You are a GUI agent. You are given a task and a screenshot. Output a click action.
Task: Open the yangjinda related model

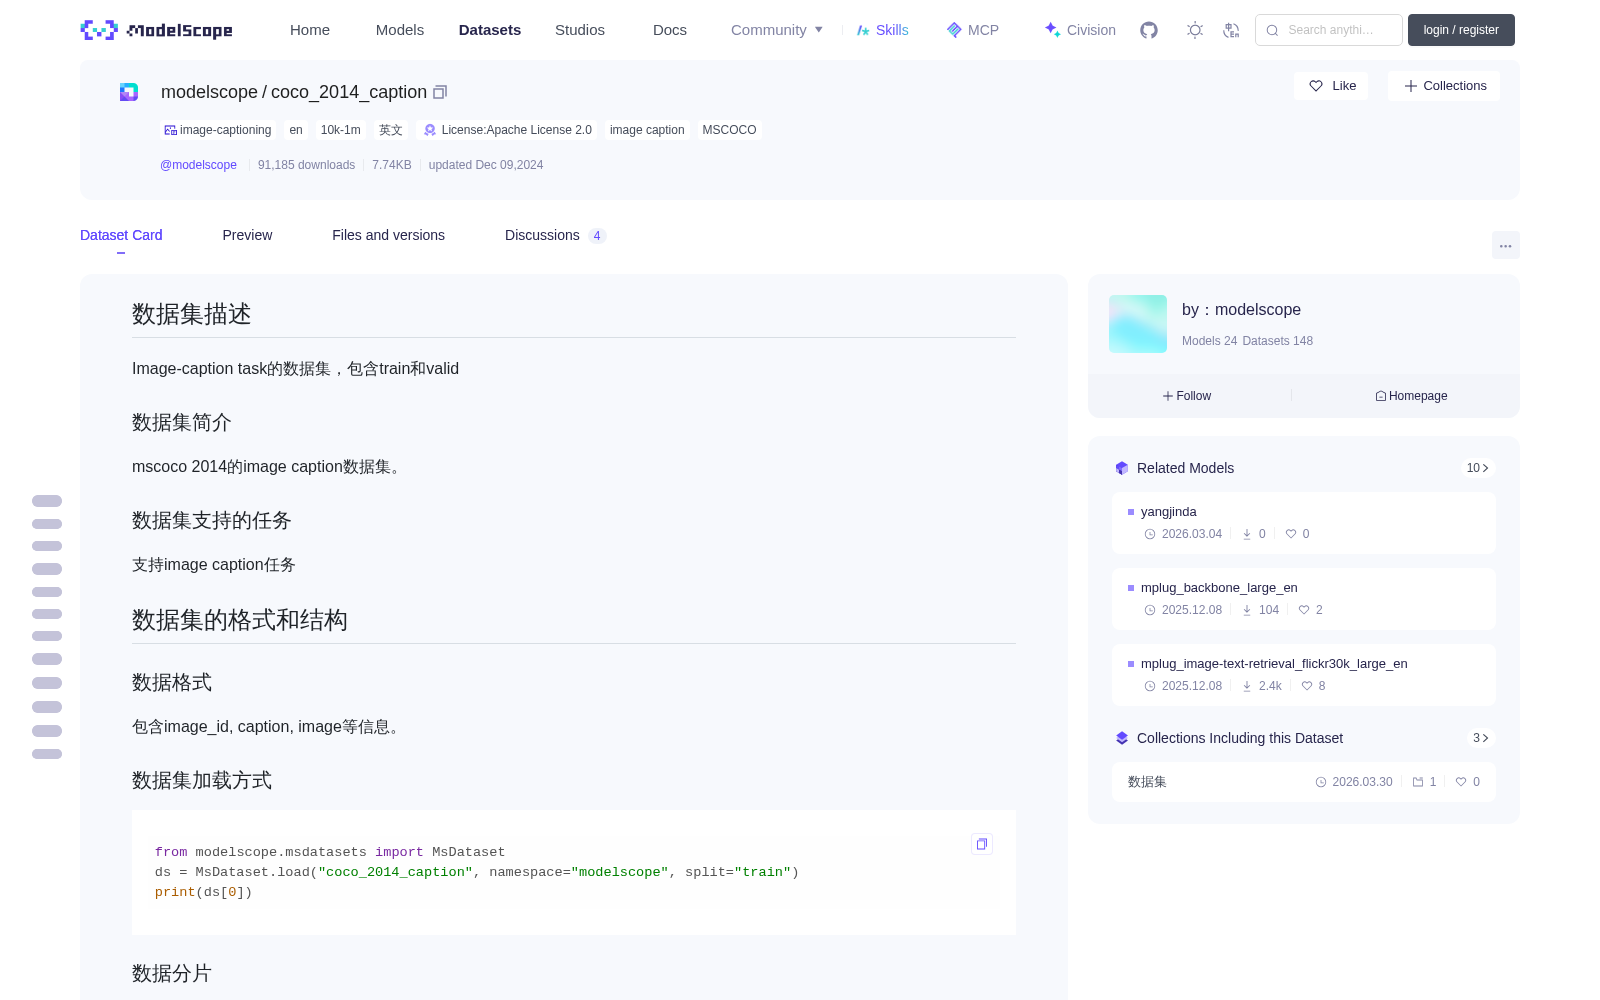tap(1304, 523)
